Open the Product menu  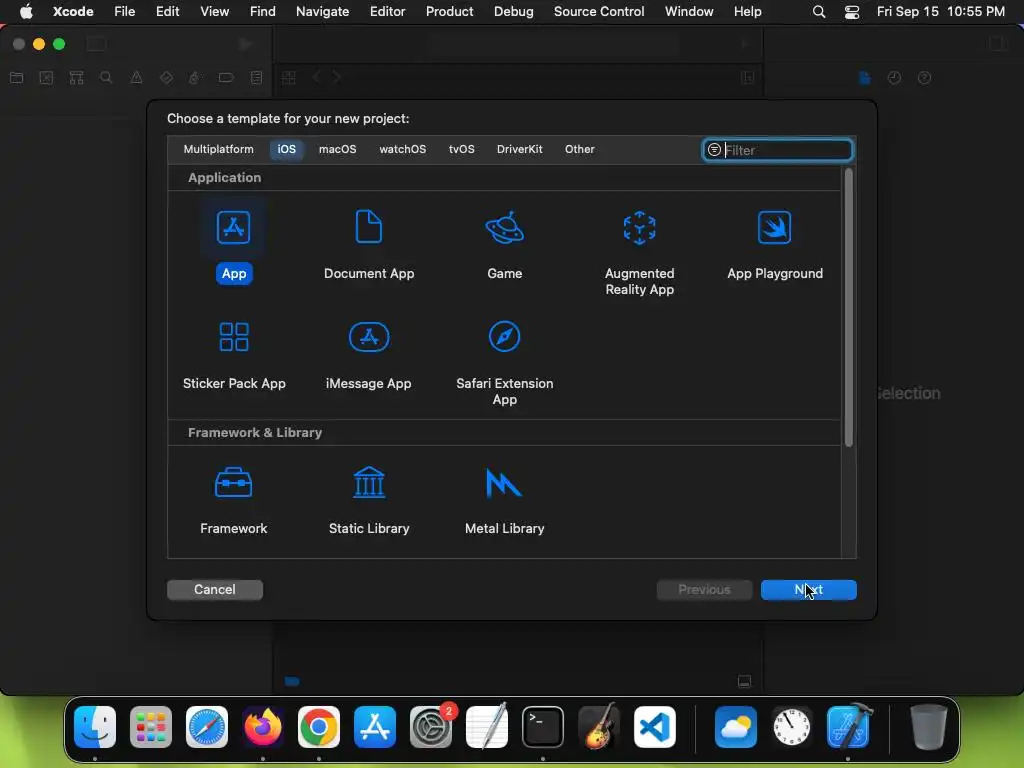pos(449,11)
